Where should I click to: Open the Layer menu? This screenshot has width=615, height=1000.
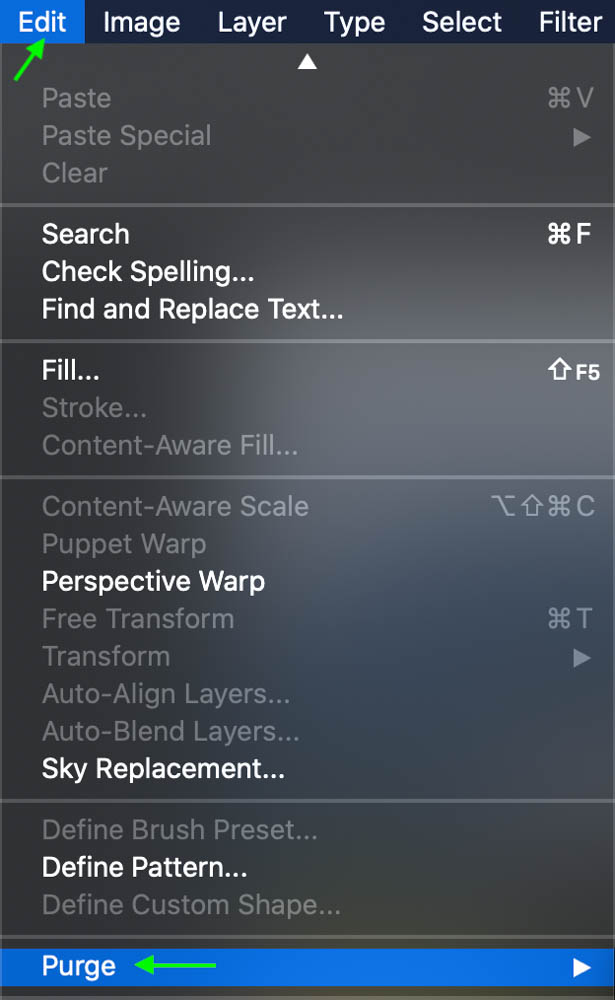click(x=251, y=22)
